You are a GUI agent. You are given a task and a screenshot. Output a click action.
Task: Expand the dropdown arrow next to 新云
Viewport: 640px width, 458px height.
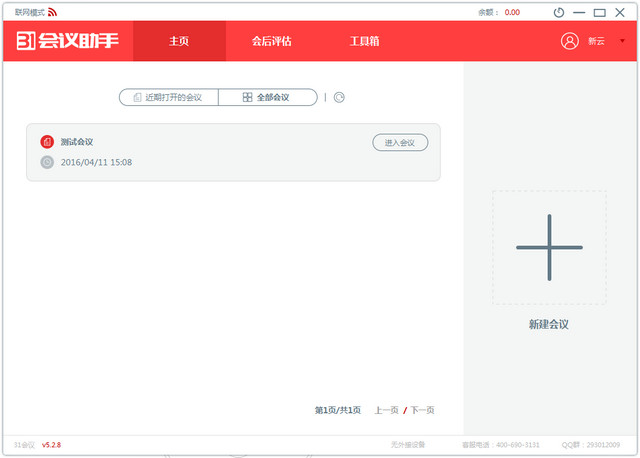coord(620,42)
